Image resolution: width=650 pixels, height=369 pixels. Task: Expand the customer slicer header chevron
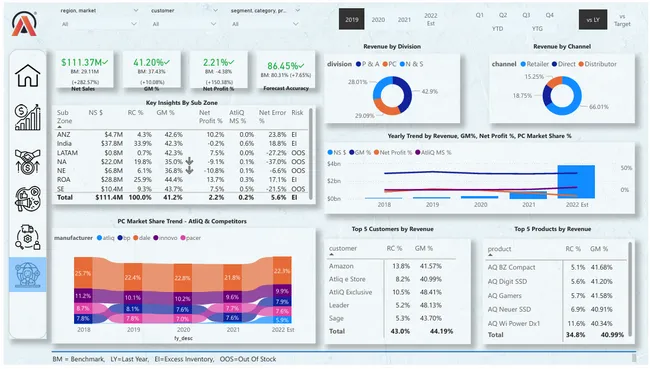coord(215,10)
